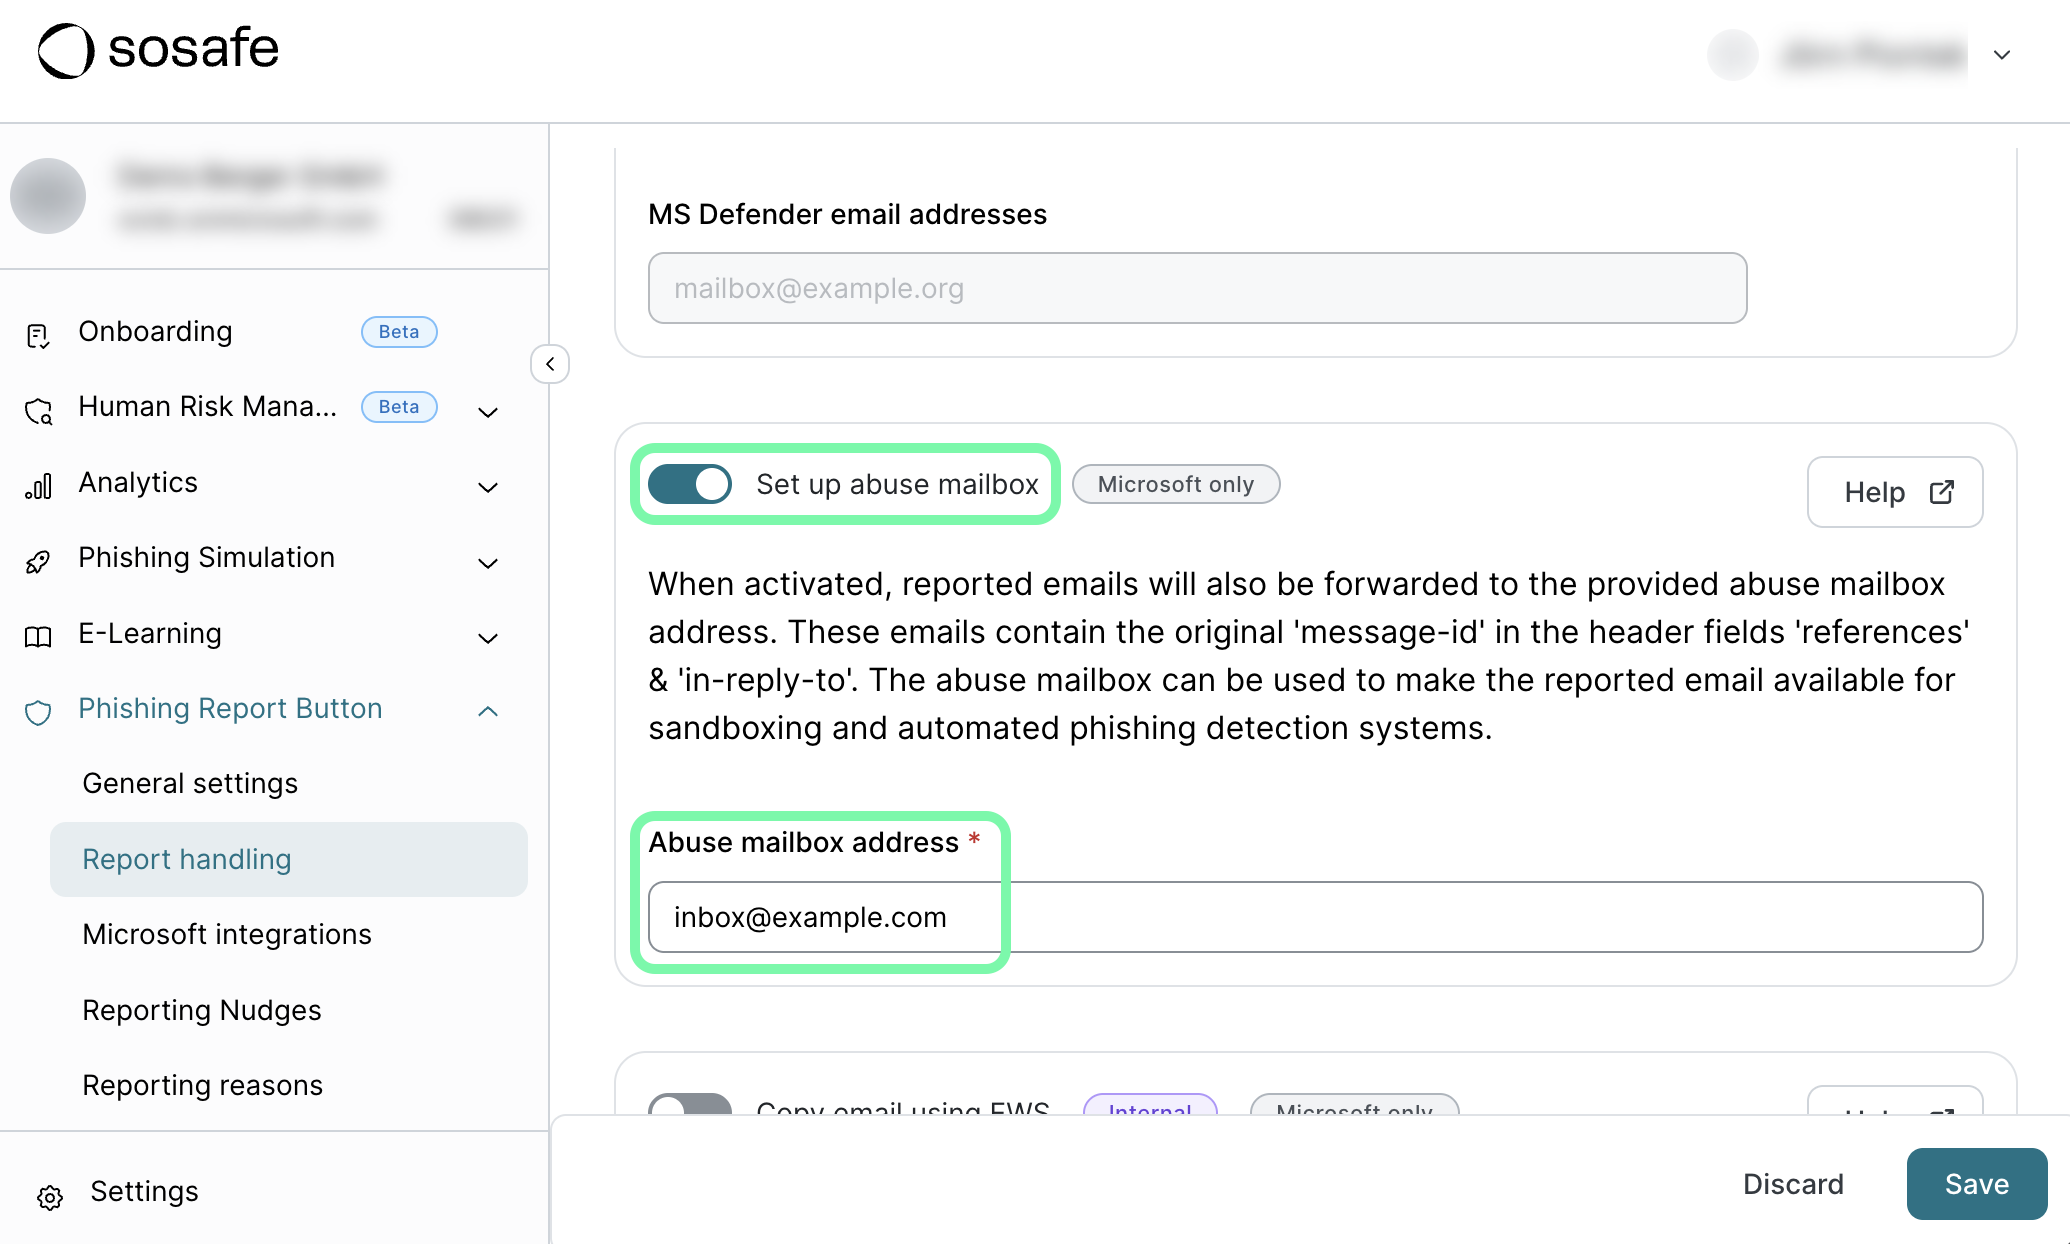Expand the Analytics menu chevron
This screenshot has width=2070, height=1244.
[x=488, y=487]
